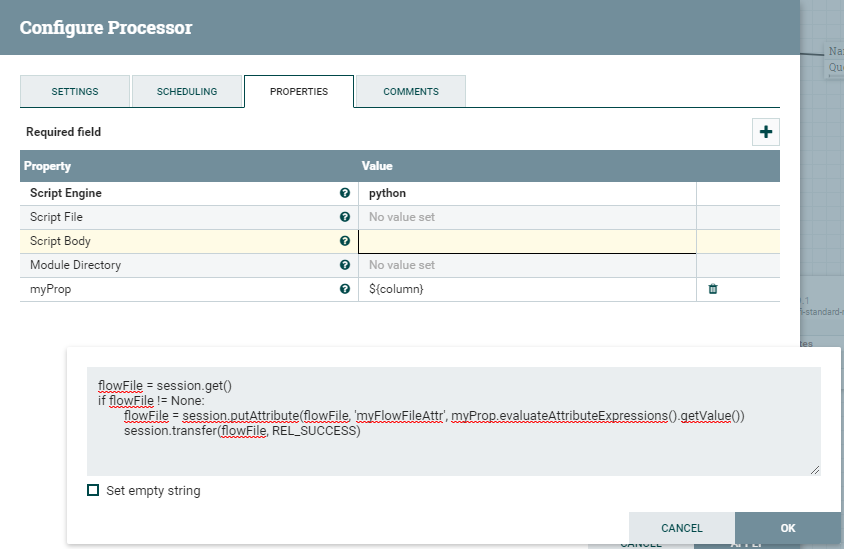
Task: Click help icon beside Script Engine
Action: pyautogui.click(x=345, y=193)
